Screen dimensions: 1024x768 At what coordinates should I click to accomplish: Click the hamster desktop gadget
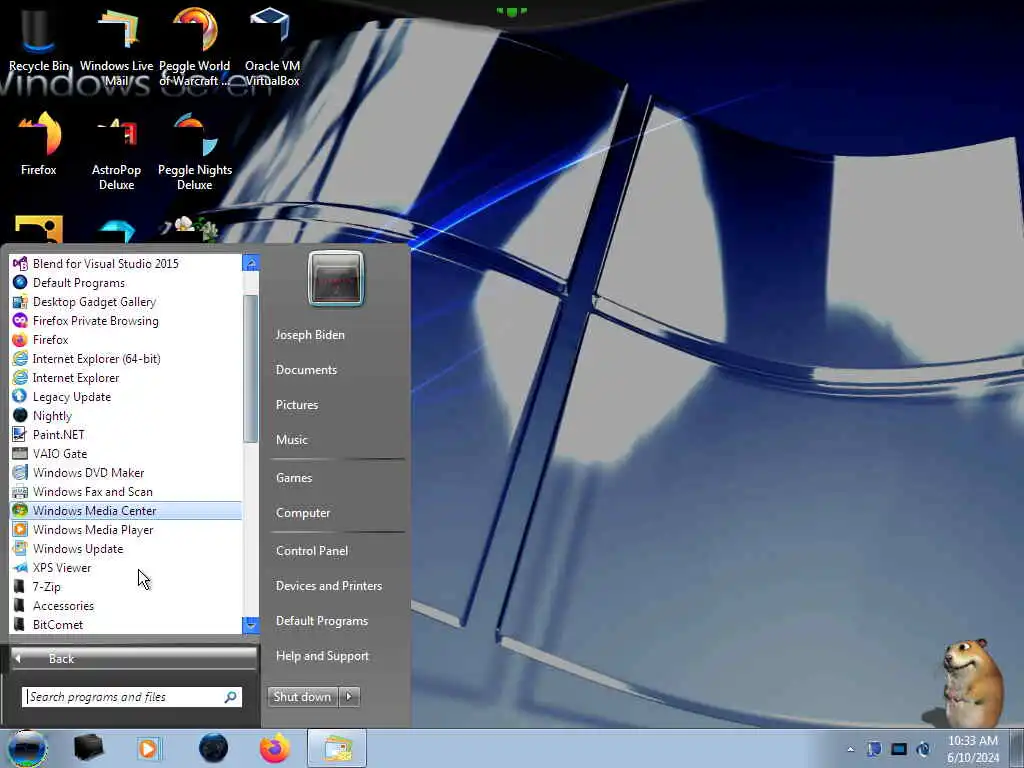tap(972, 682)
